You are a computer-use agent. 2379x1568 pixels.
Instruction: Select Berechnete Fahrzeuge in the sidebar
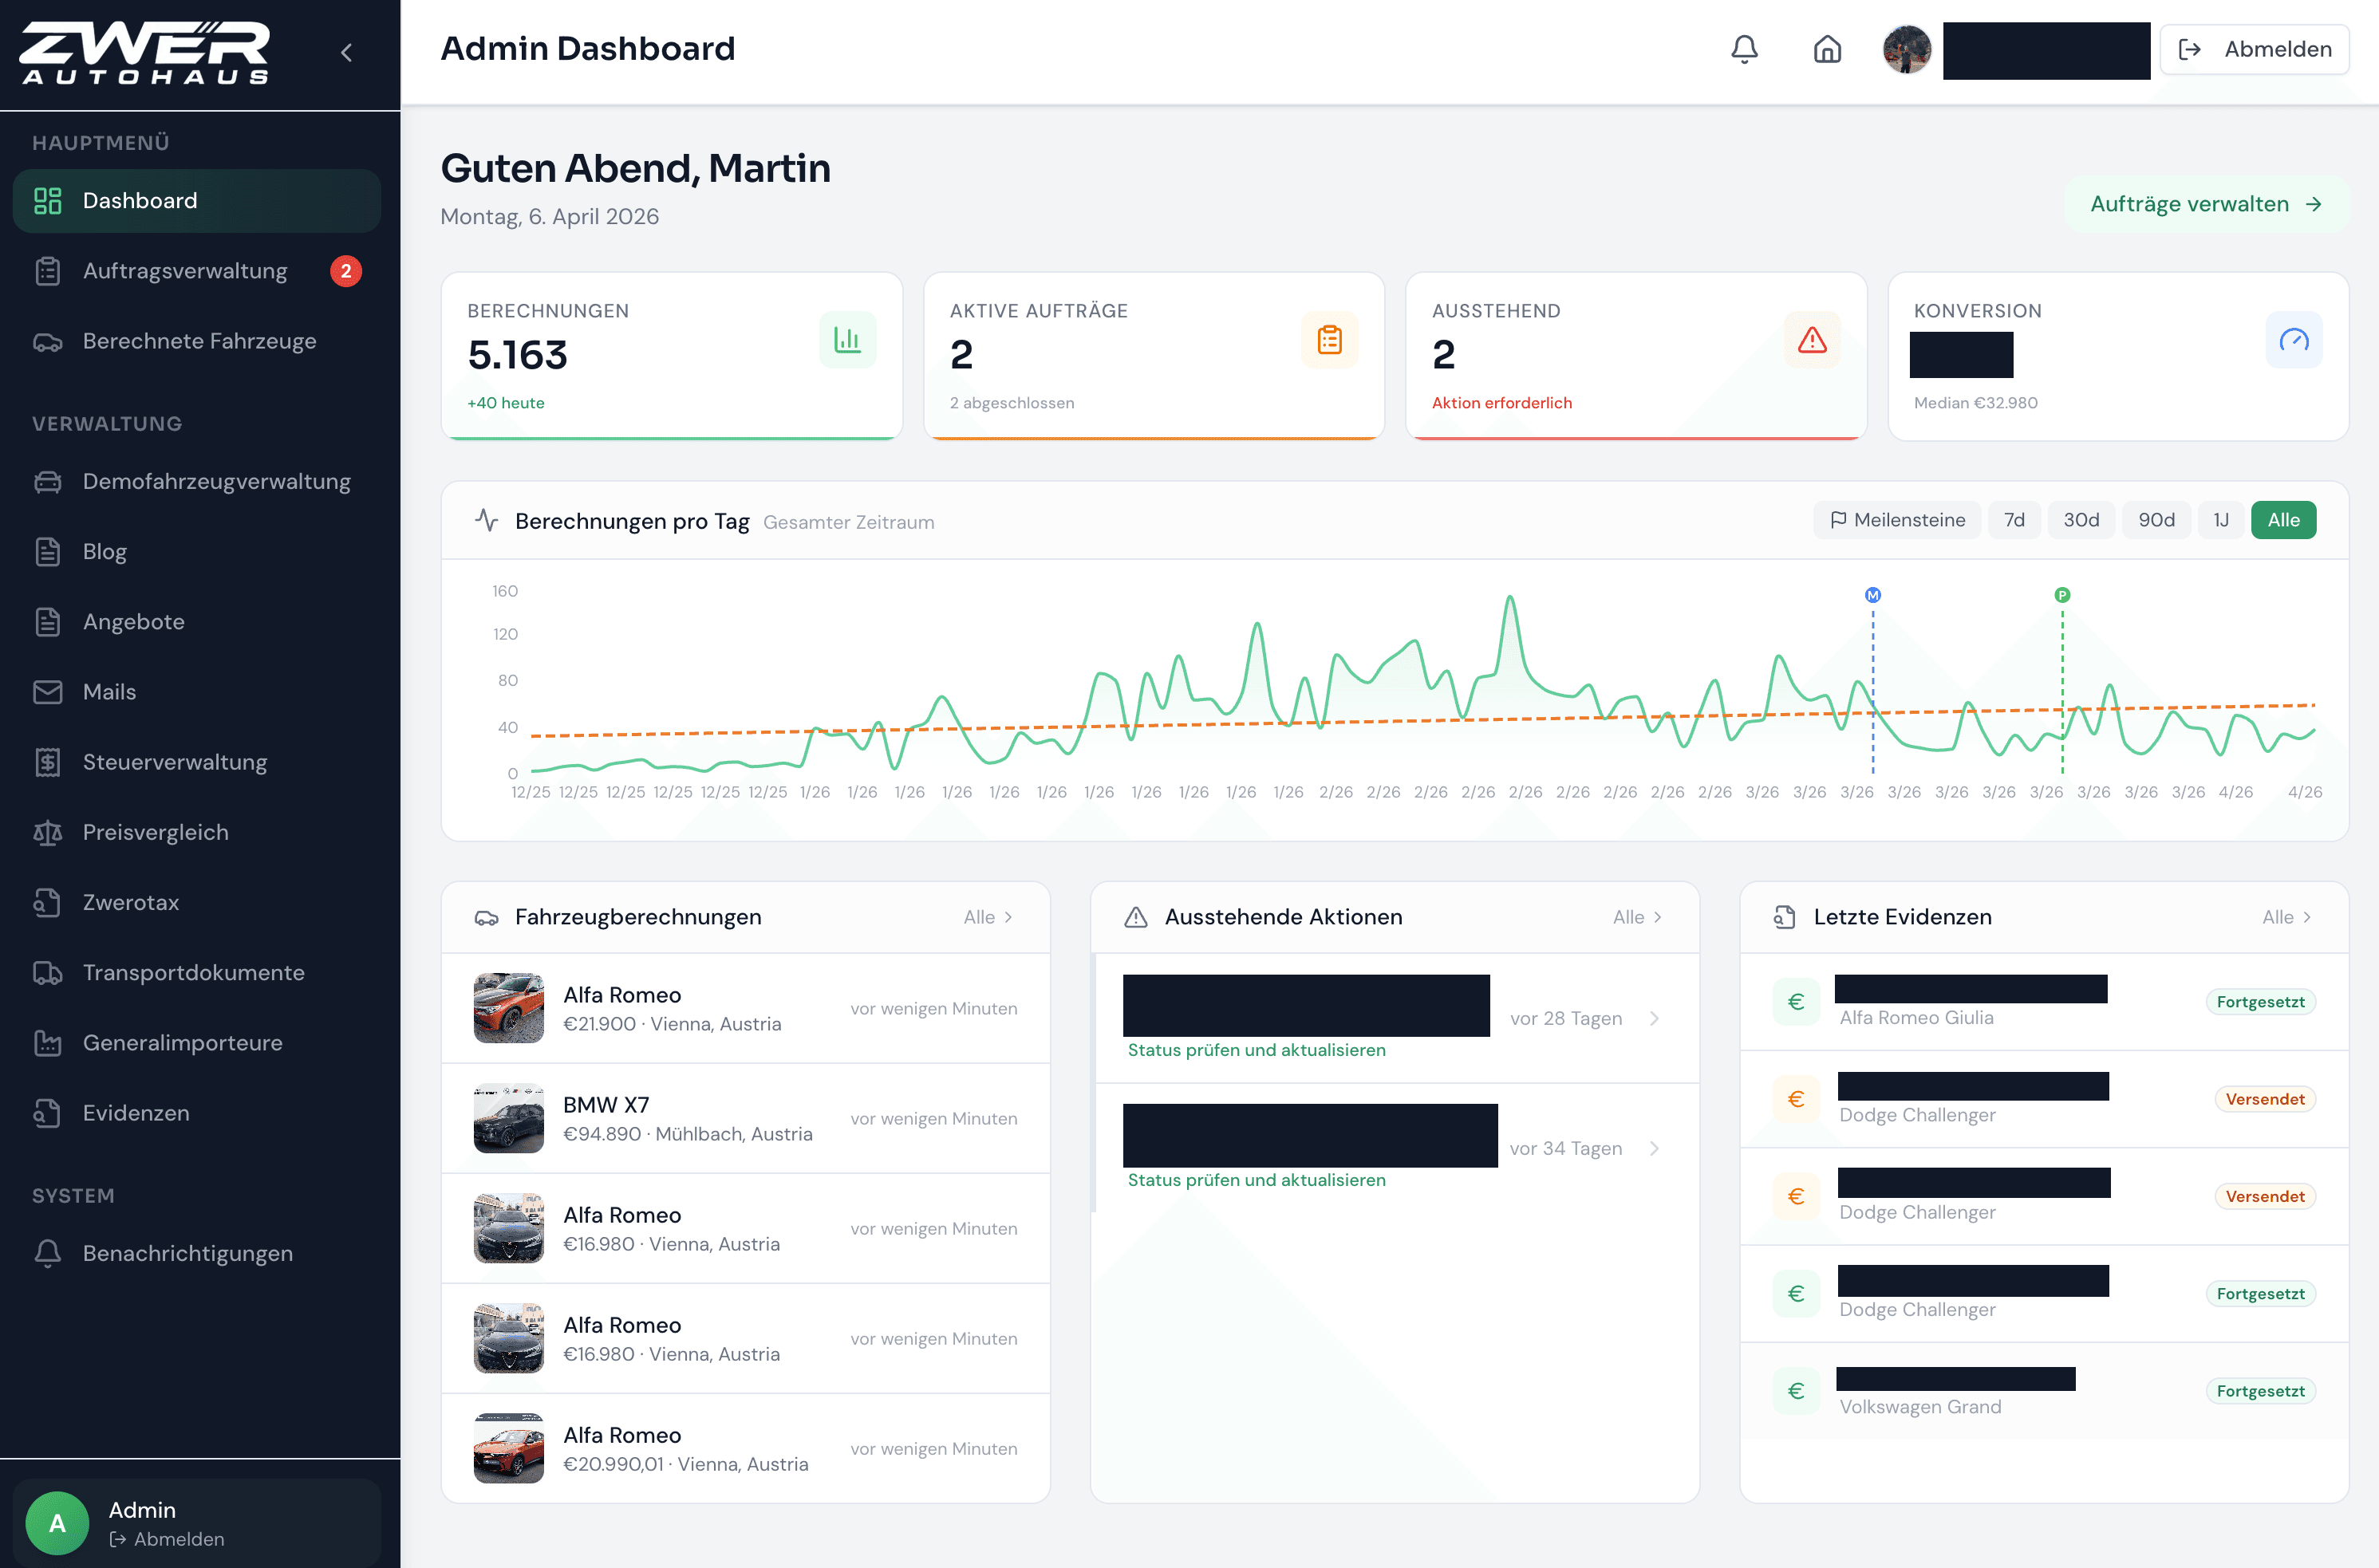click(199, 341)
